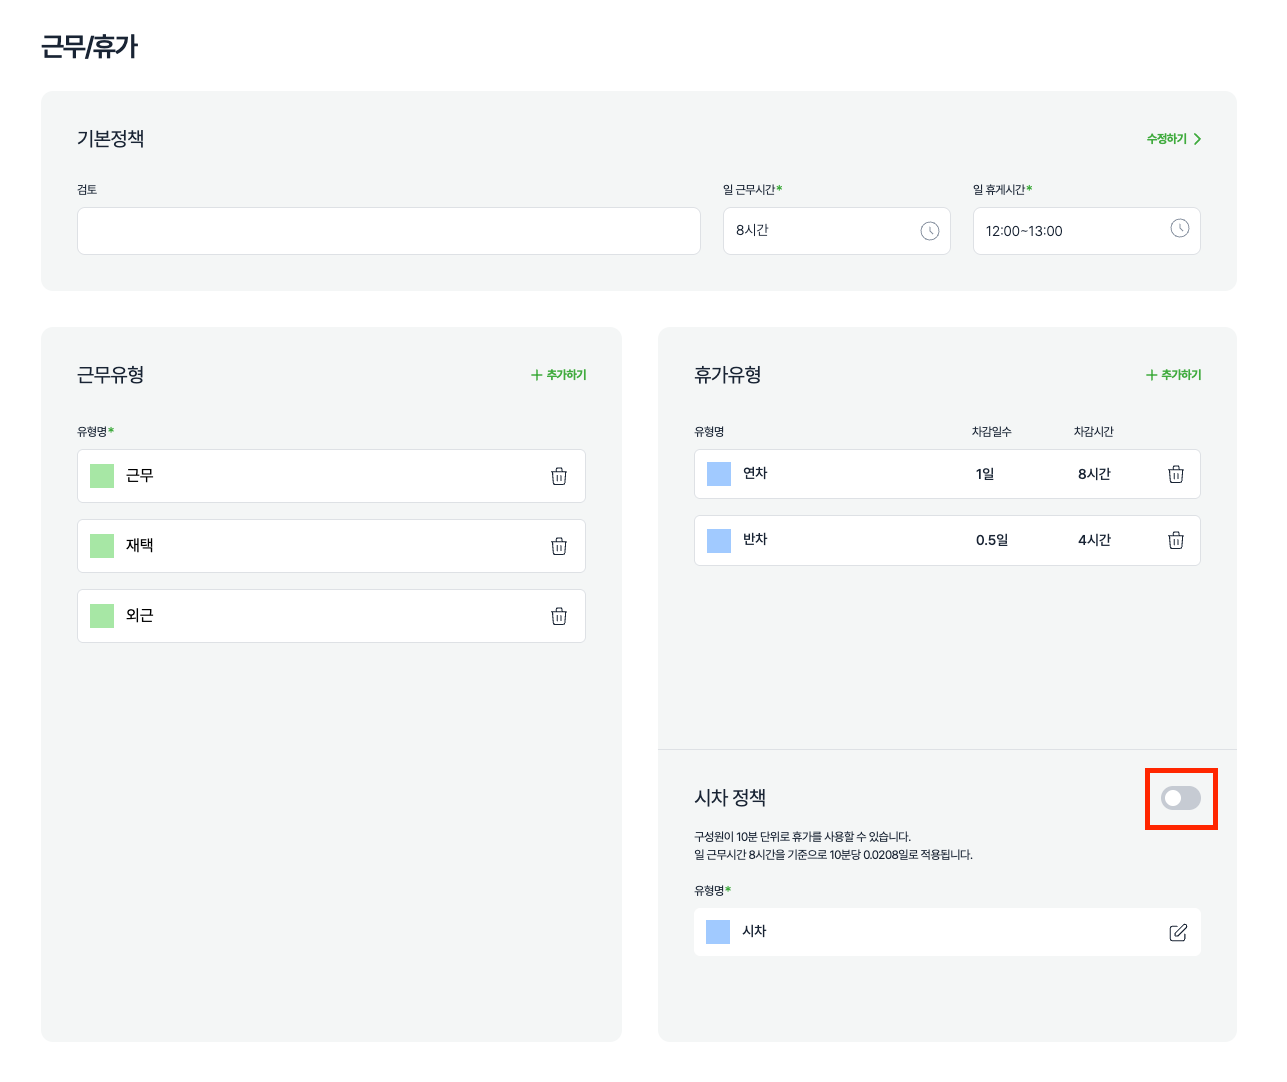Click the green swatch beside 근무
1287x1082 pixels.
[102, 476]
